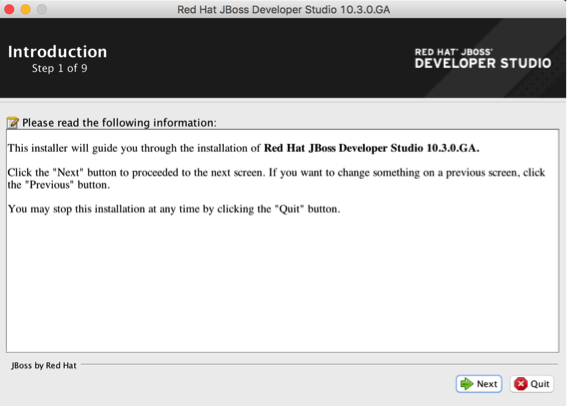567x407 pixels.
Task: Click the paragraph about the Next button
Action: (x=276, y=179)
